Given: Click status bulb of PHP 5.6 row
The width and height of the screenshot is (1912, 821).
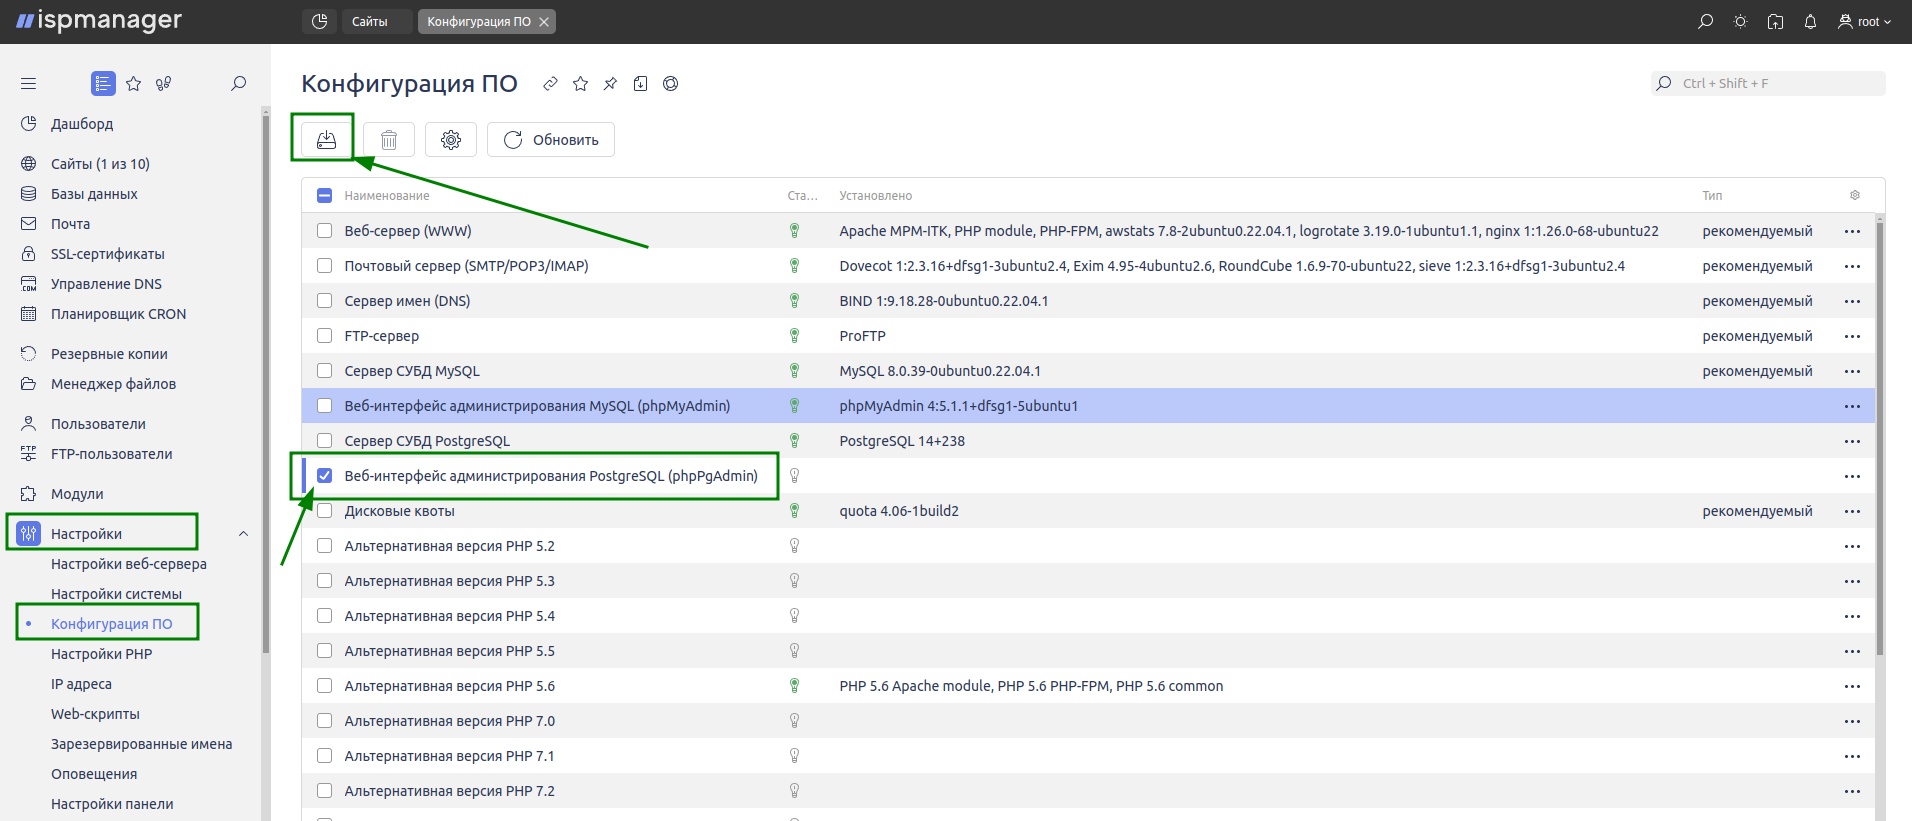Looking at the screenshot, I should [x=795, y=686].
